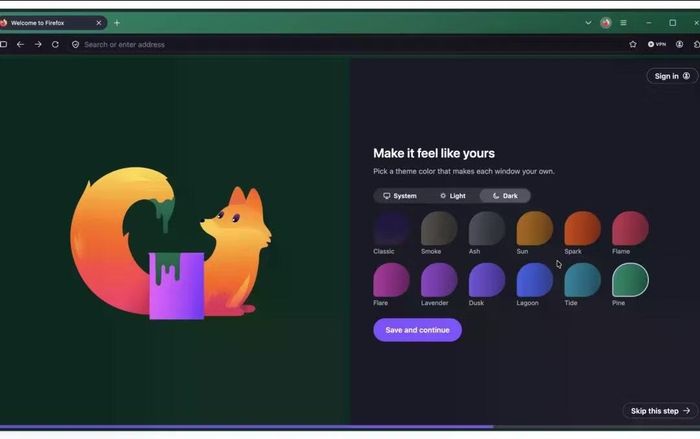This screenshot has width=700, height=439.
Task: Open the hamburger application menu
Action: (x=623, y=23)
